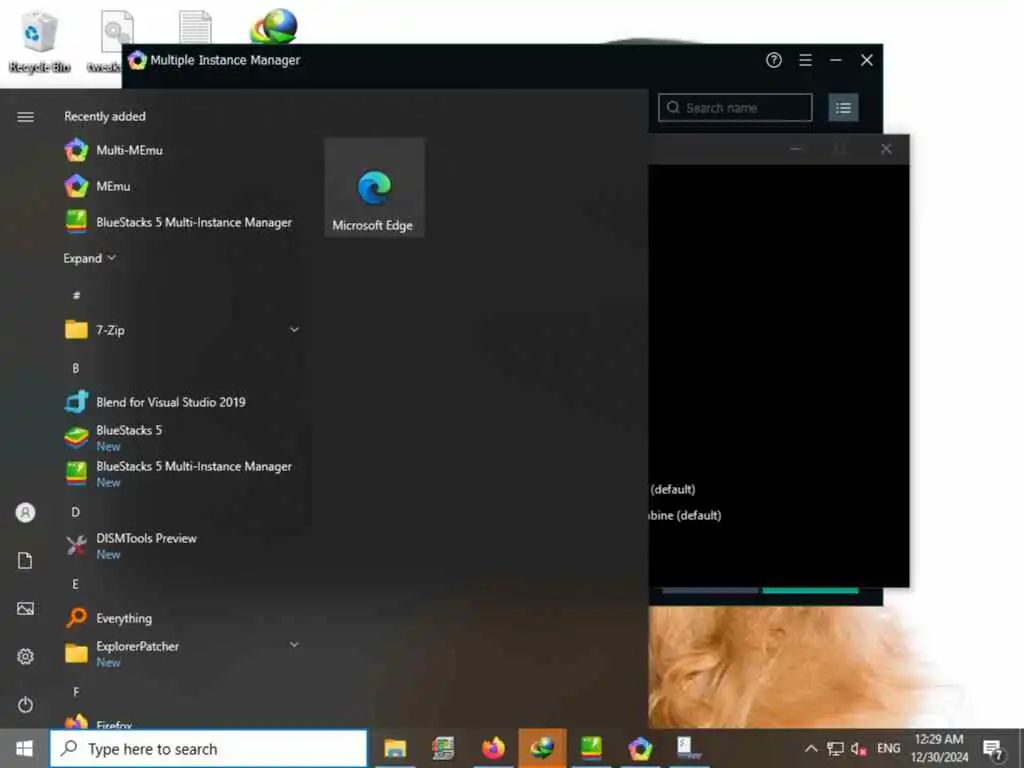Select Internet Download Manager desktop icon

[274, 26]
